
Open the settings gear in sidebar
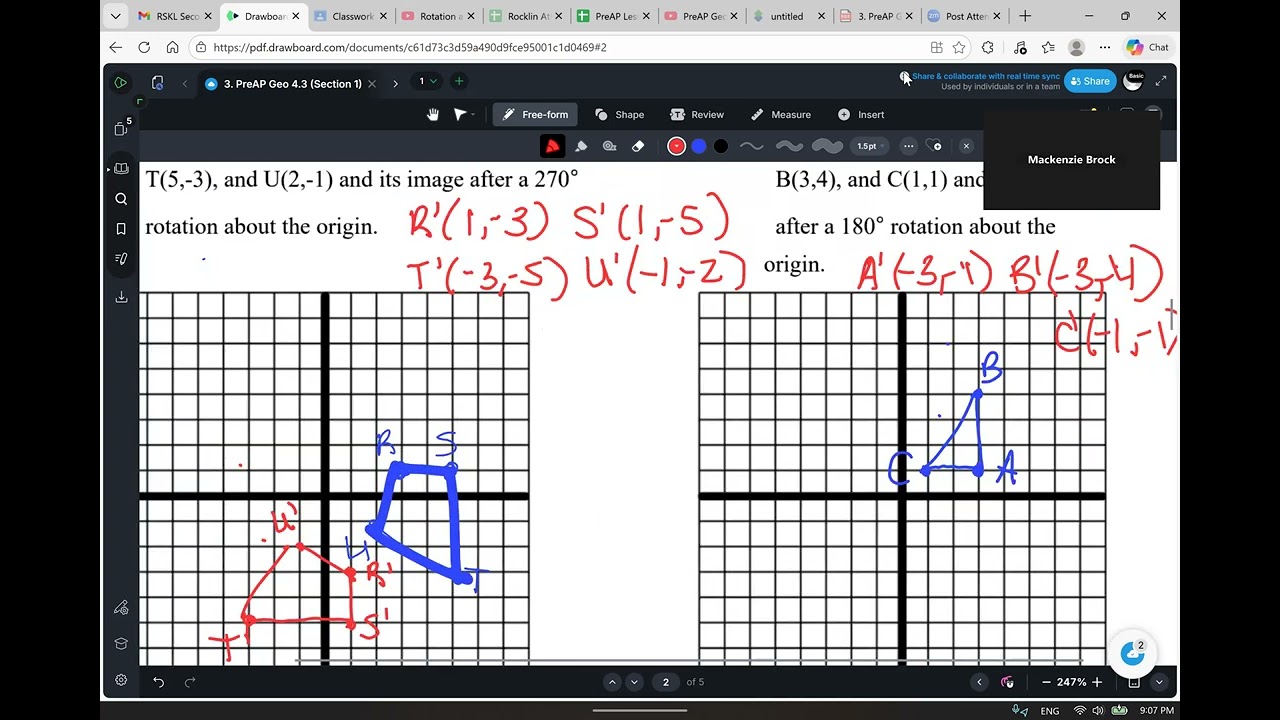[x=121, y=680]
